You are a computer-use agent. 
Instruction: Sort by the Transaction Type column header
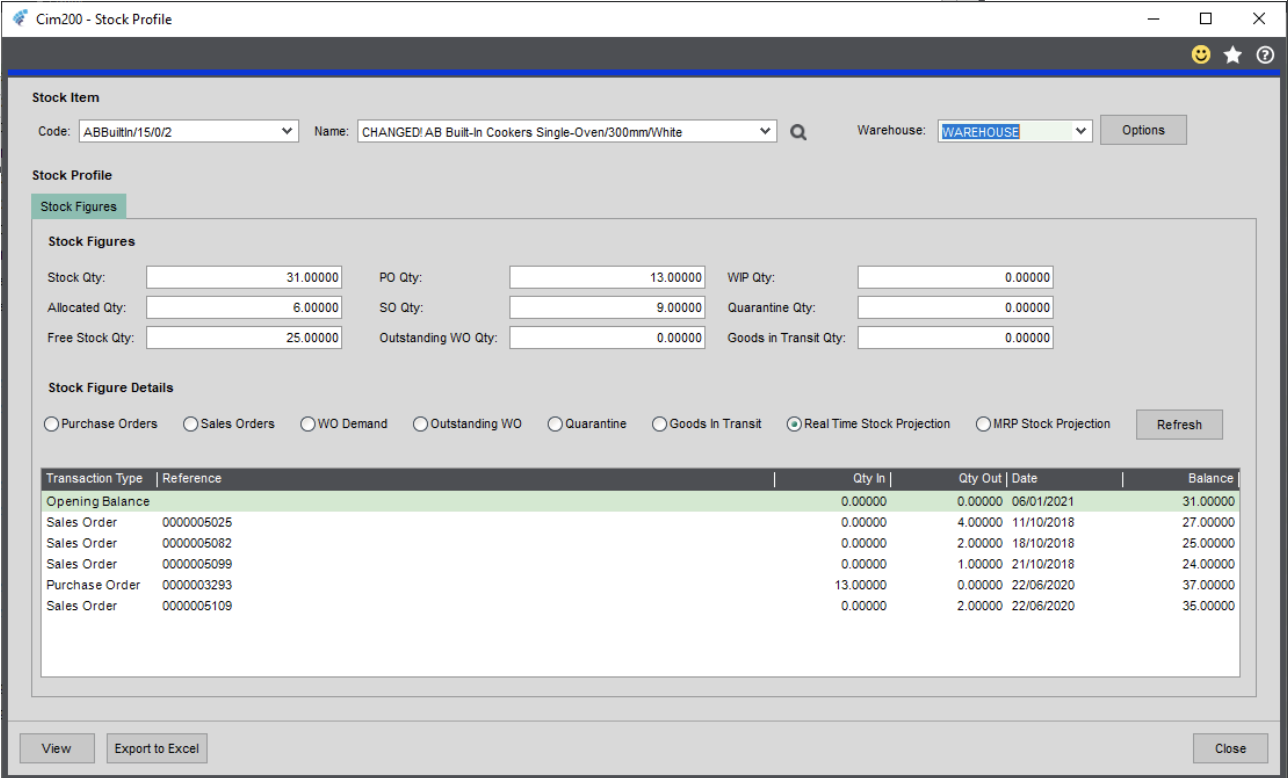tap(95, 479)
